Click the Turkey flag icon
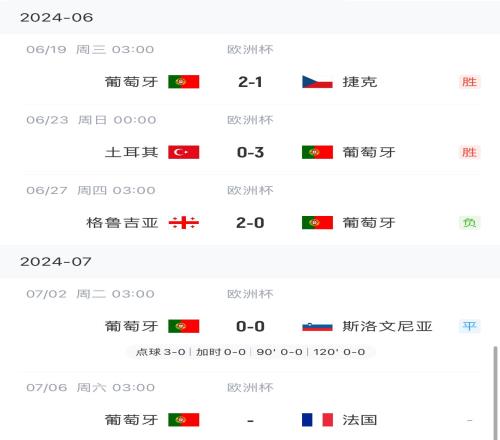Image resolution: width=500 pixels, height=440 pixels. pyautogui.click(x=184, y=152)
